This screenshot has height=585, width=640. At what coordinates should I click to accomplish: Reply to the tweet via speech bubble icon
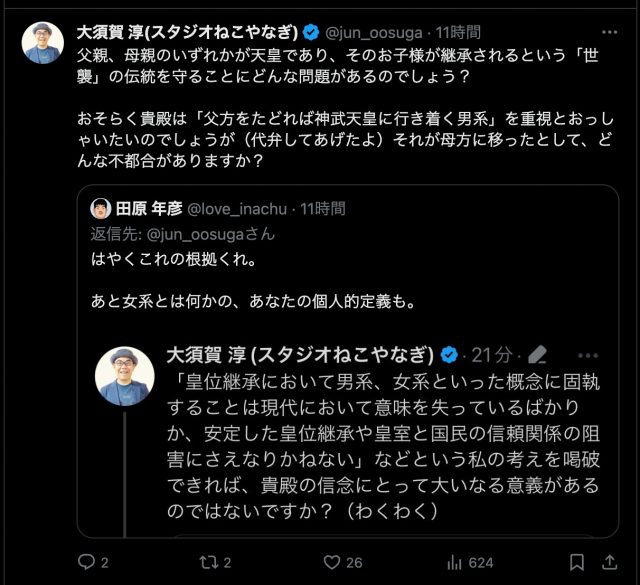coord(86,563)
